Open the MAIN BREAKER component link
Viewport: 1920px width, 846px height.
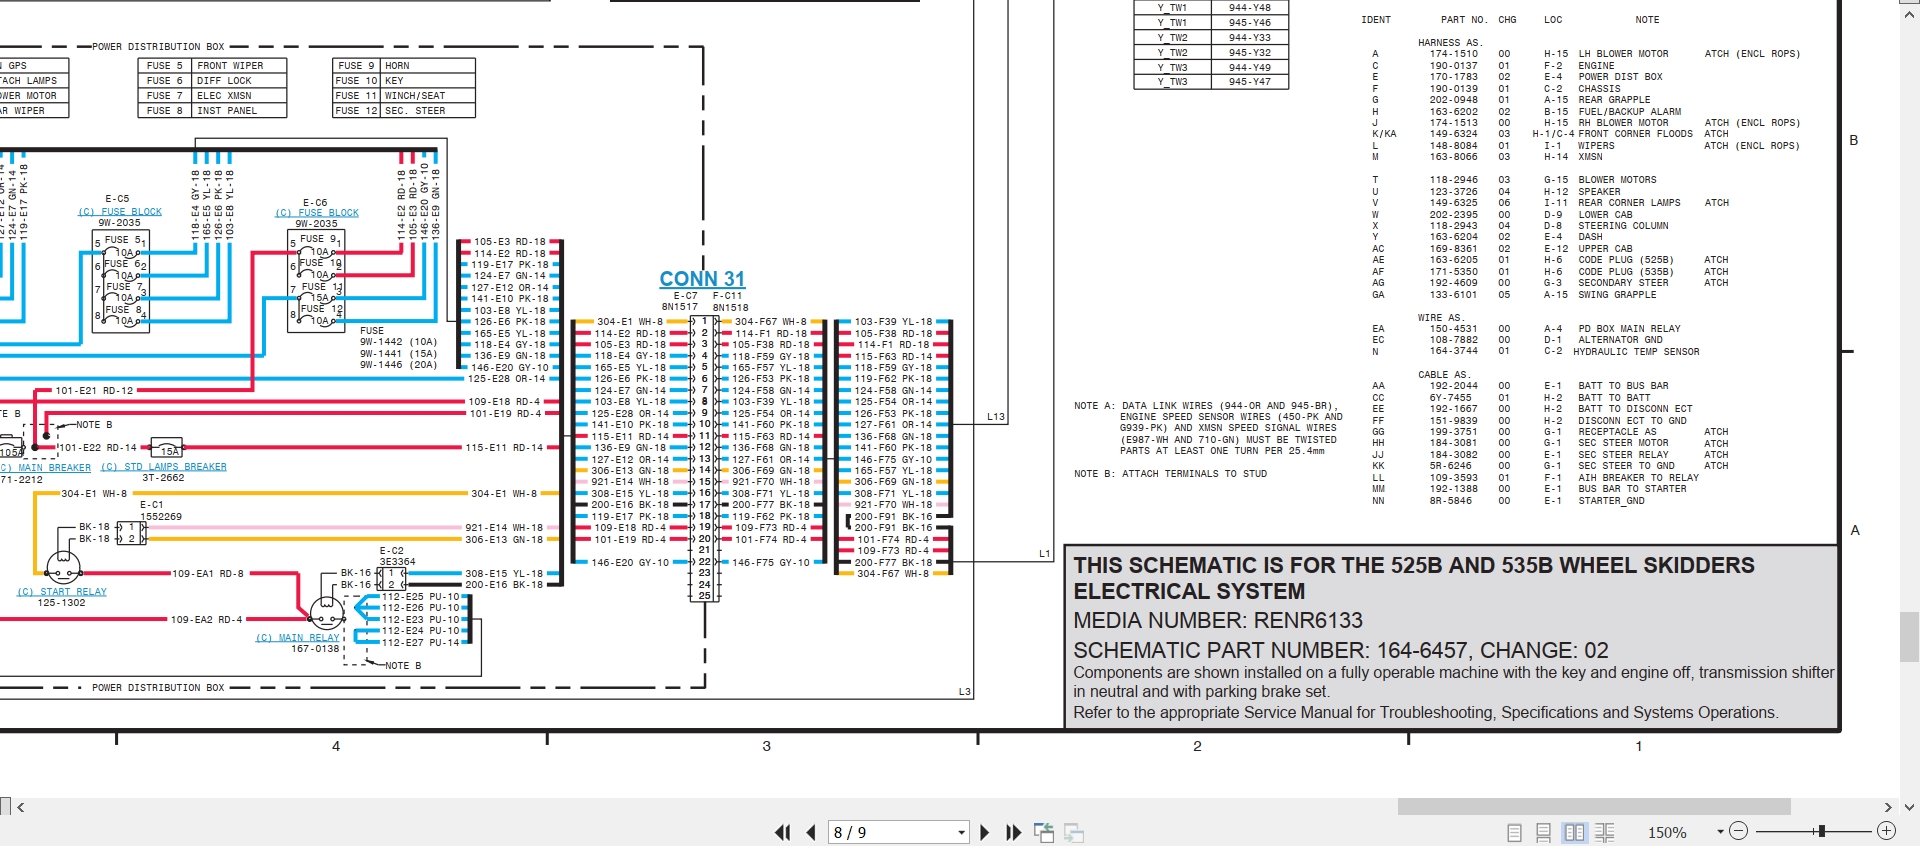46,467
